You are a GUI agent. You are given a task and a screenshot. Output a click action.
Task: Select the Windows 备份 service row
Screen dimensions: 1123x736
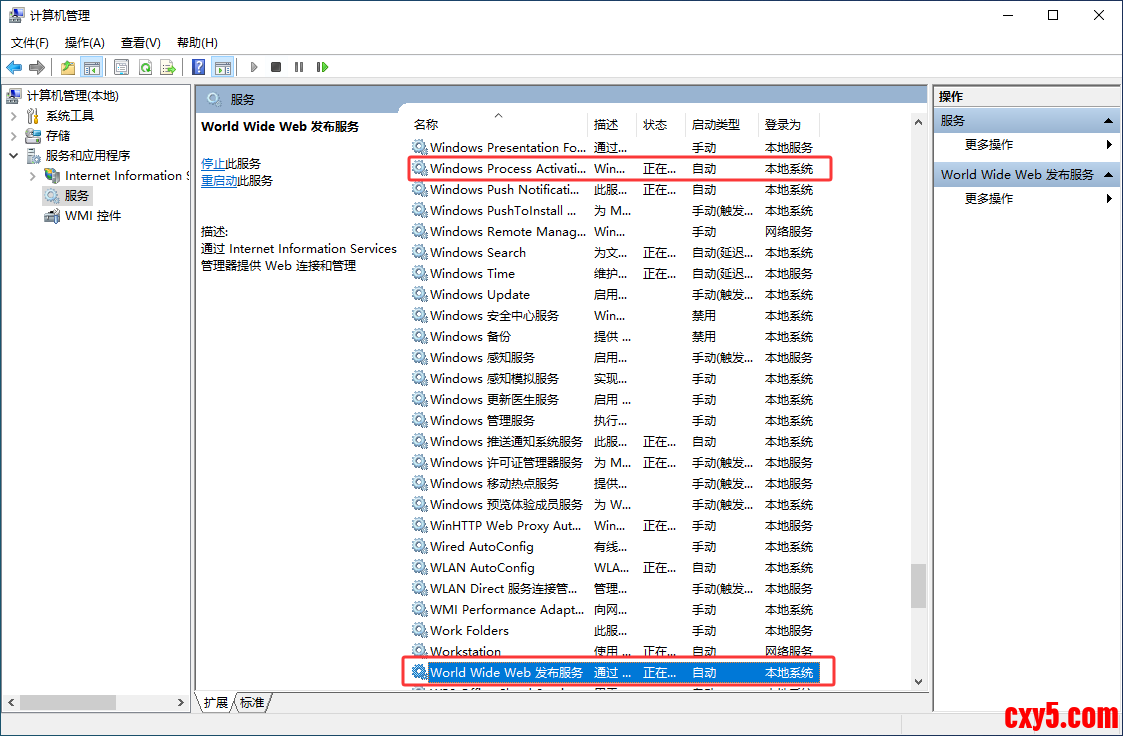tap(614, 336)
